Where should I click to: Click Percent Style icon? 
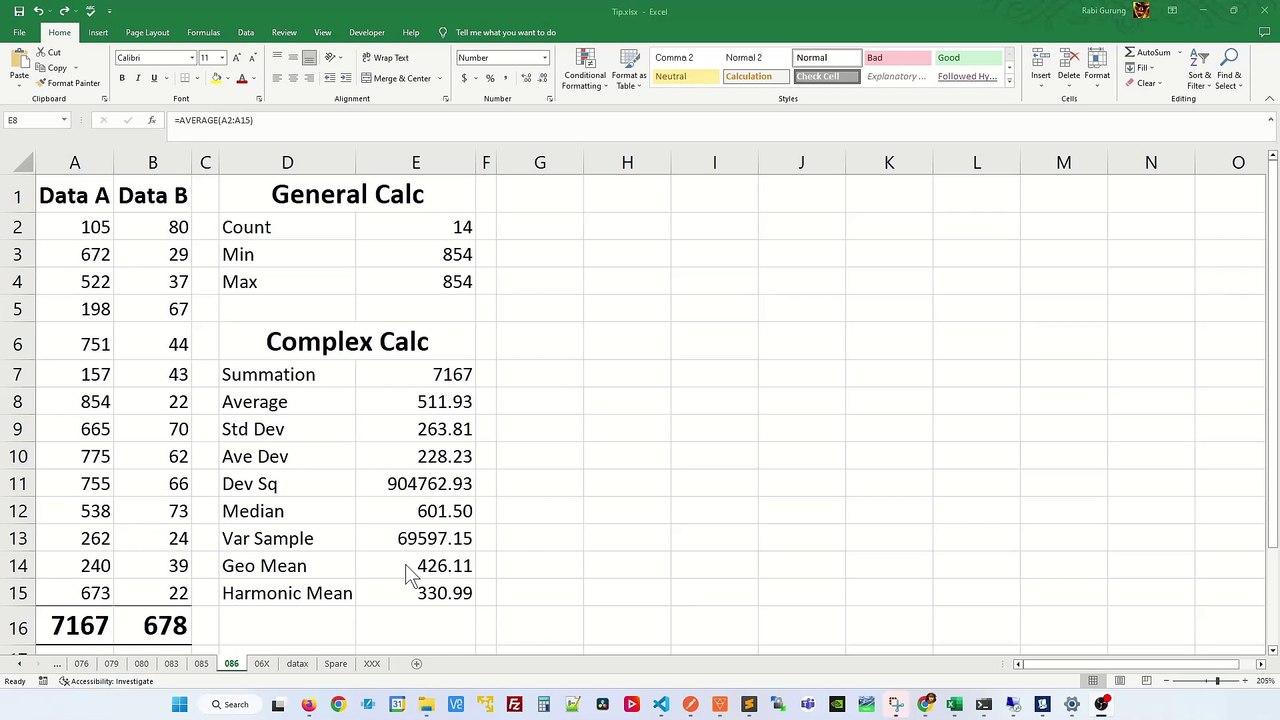click(x=489, y=78)
